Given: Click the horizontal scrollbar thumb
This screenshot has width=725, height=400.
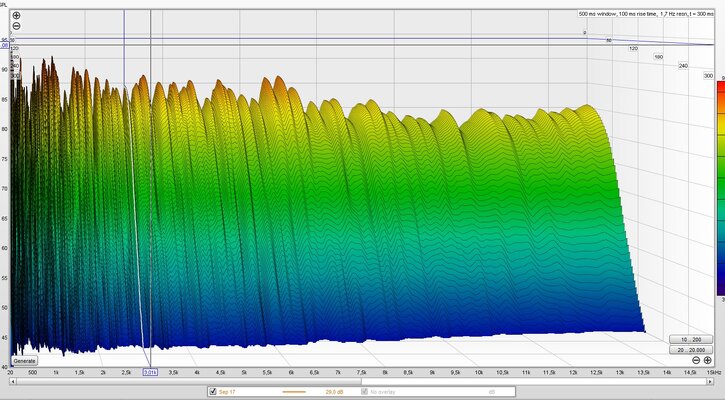Looking at the screenshot, I should (189, 382).
